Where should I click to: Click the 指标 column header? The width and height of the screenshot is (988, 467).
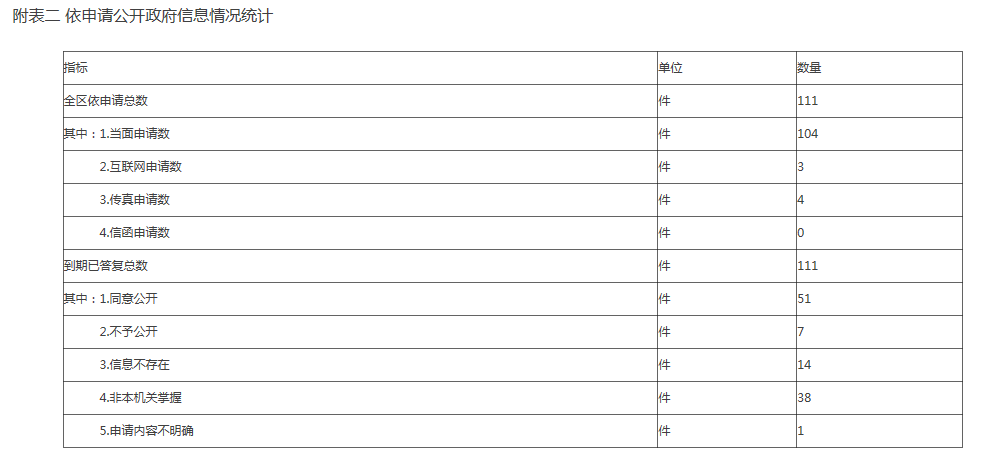click(76, 68)
